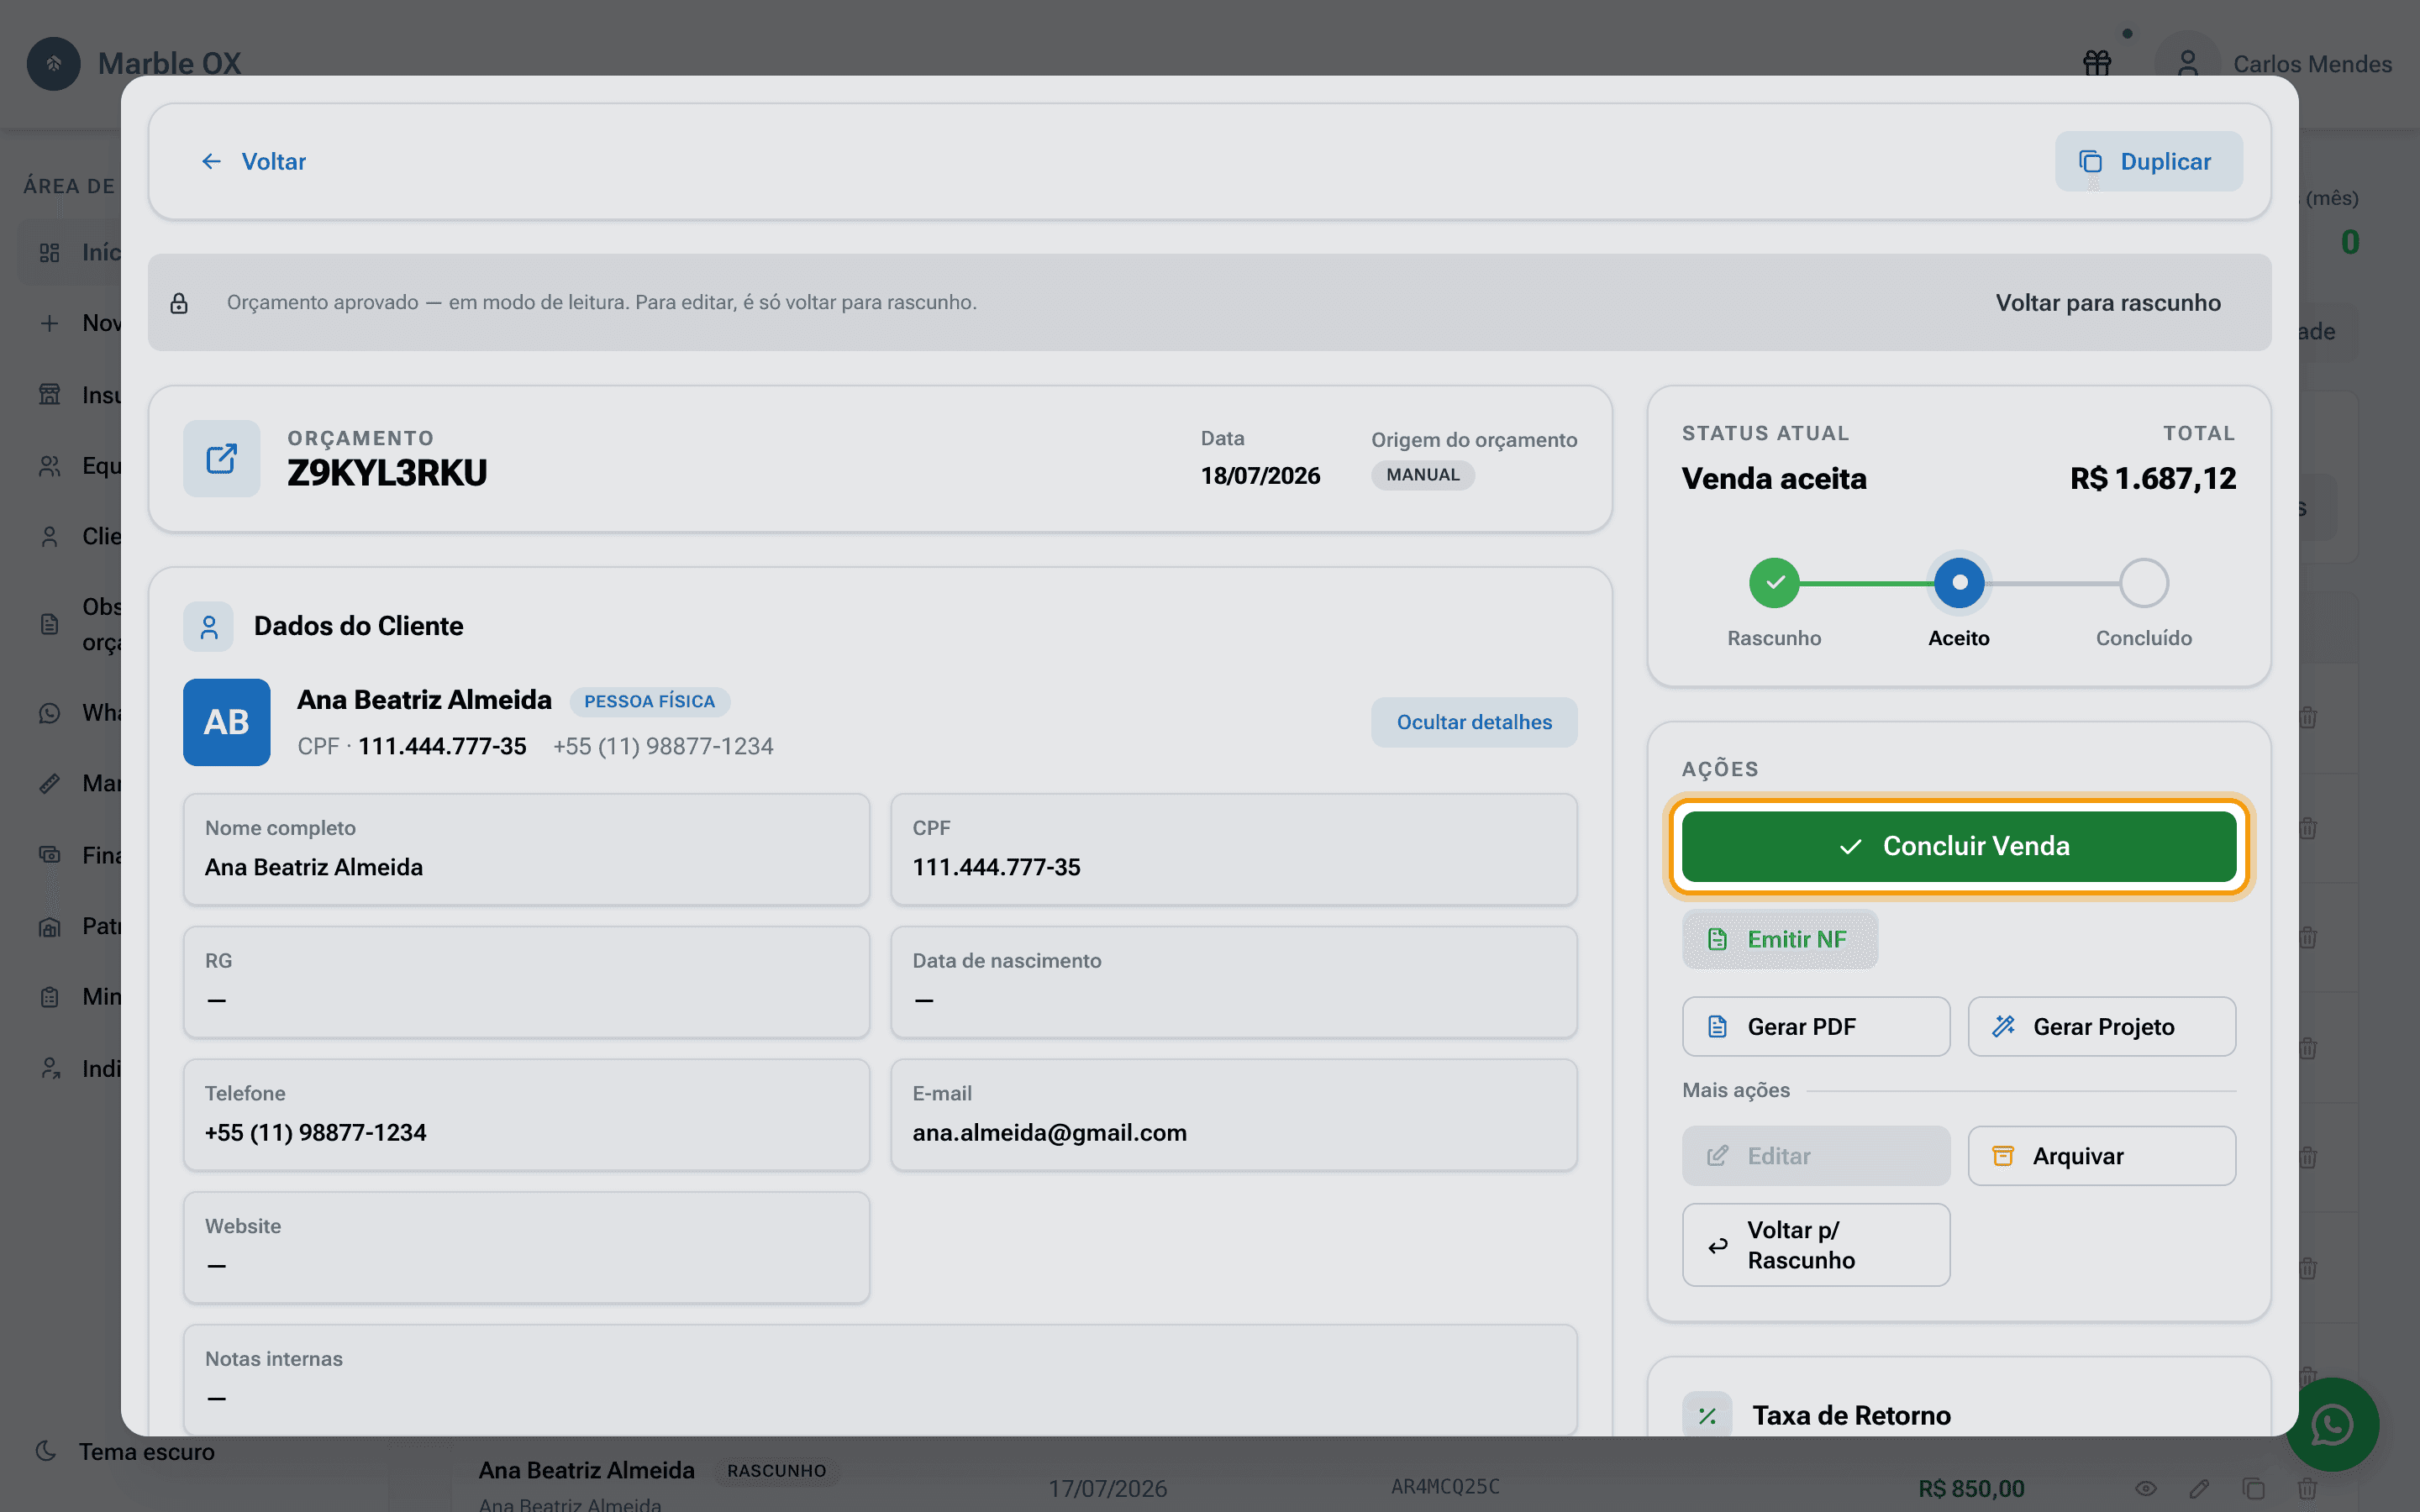Click the E-mail field ana.almeida@gmail.com

pyautogui.click(x=1234, y=1115)
